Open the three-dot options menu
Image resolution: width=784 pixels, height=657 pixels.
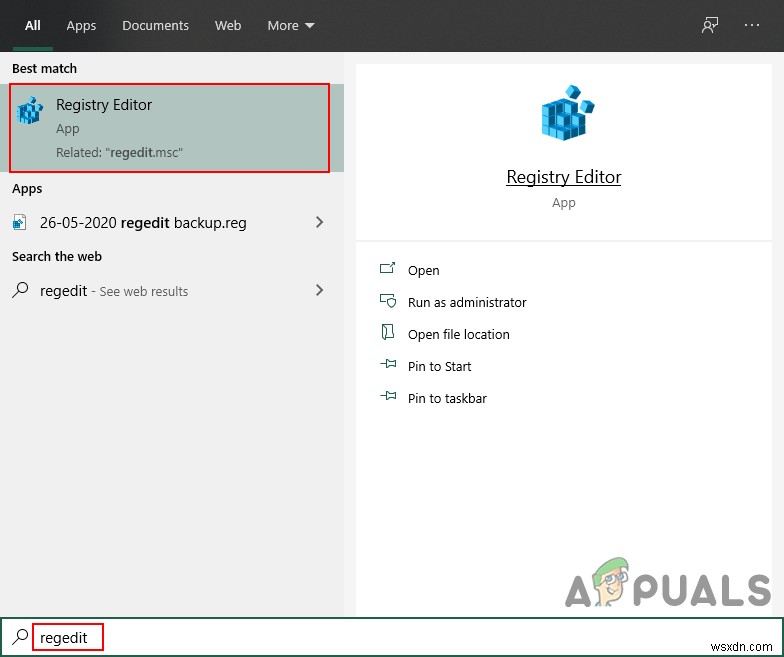752,25
